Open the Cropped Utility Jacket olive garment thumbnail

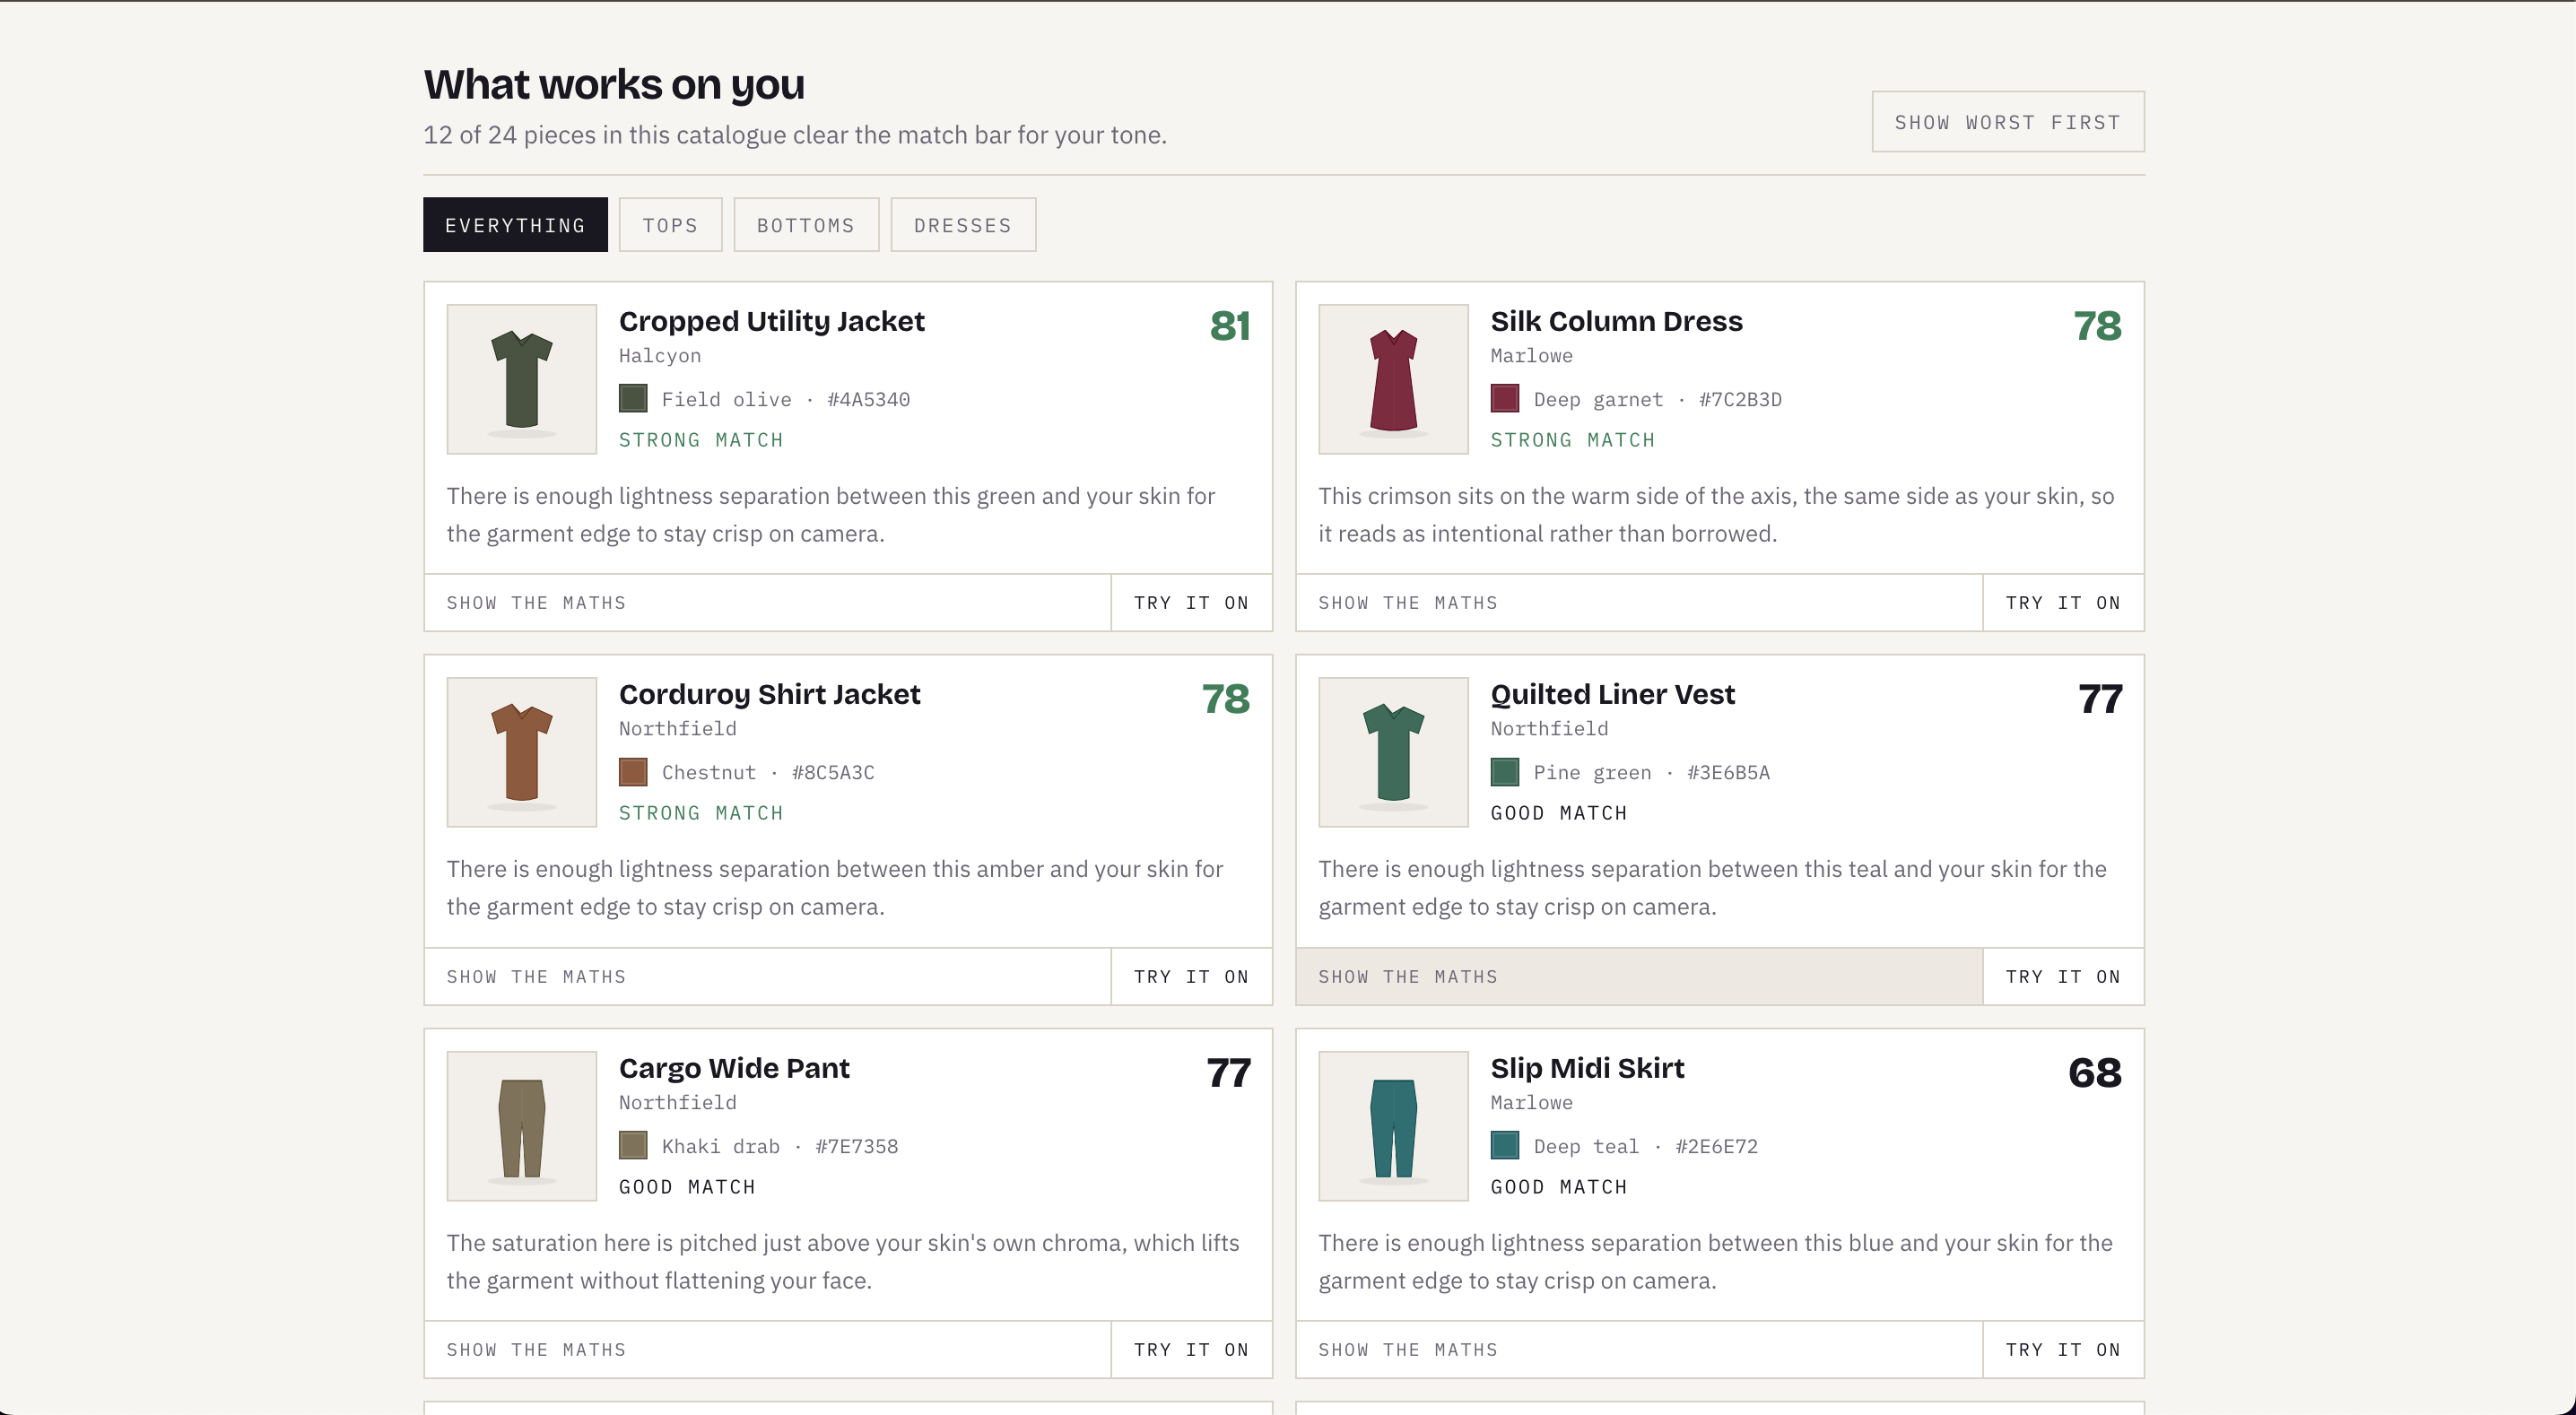[522, 379]
